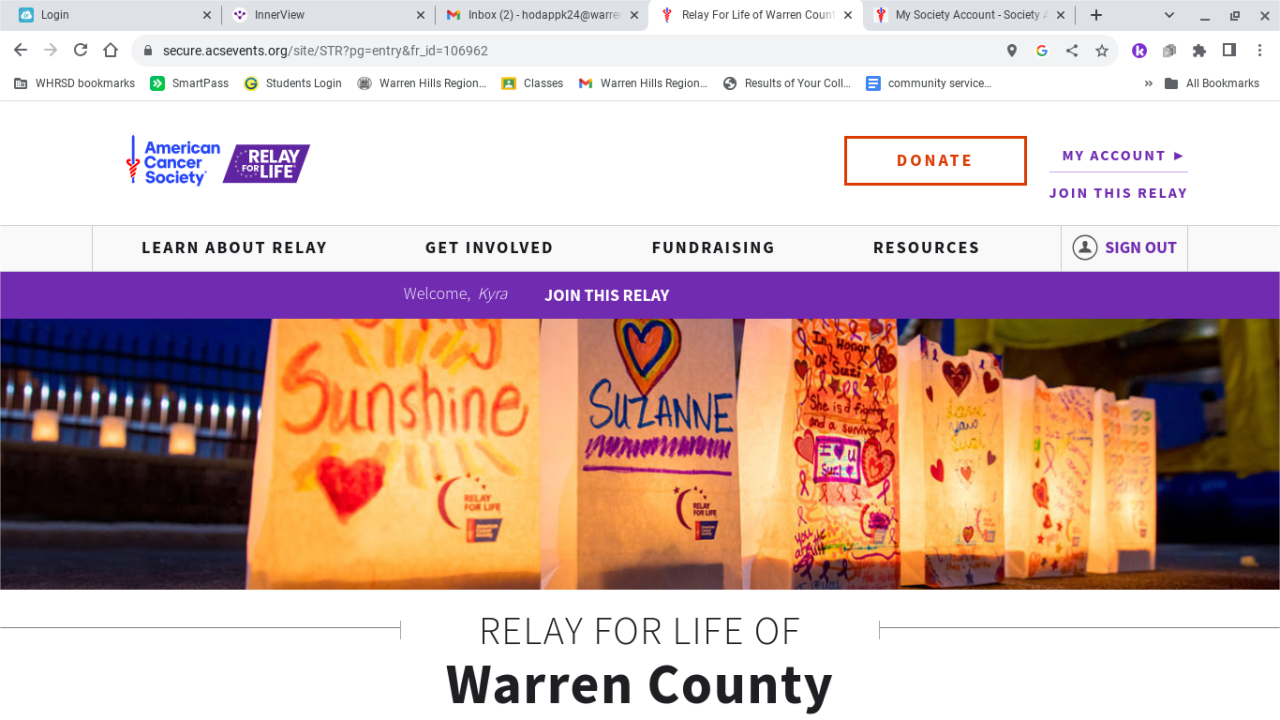Go to the browser home page icon
The width and height of the screenshot is (1280, 720).
pyautogui.click(x=111, y=50)
